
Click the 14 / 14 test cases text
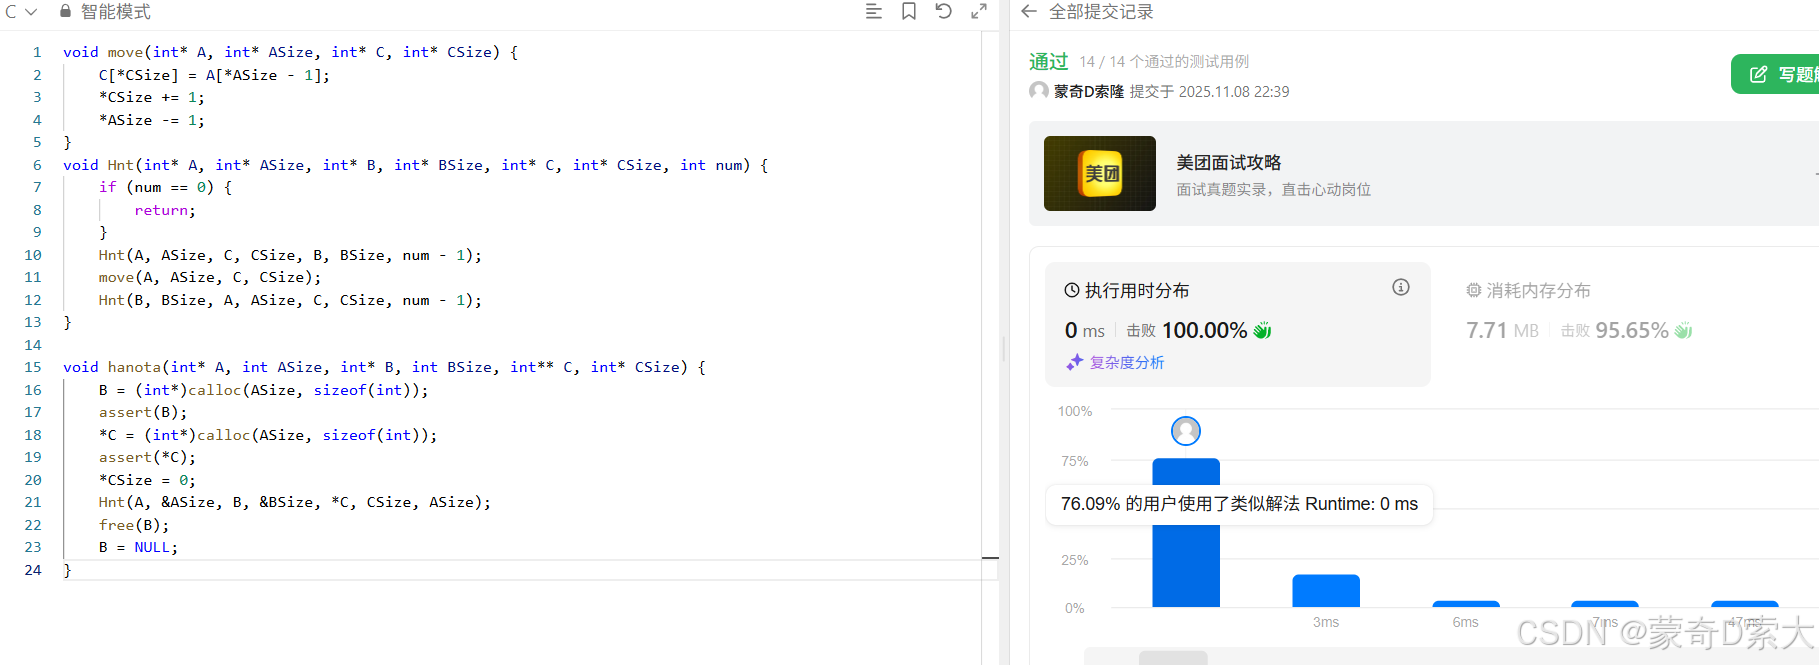pos(1164,62)
